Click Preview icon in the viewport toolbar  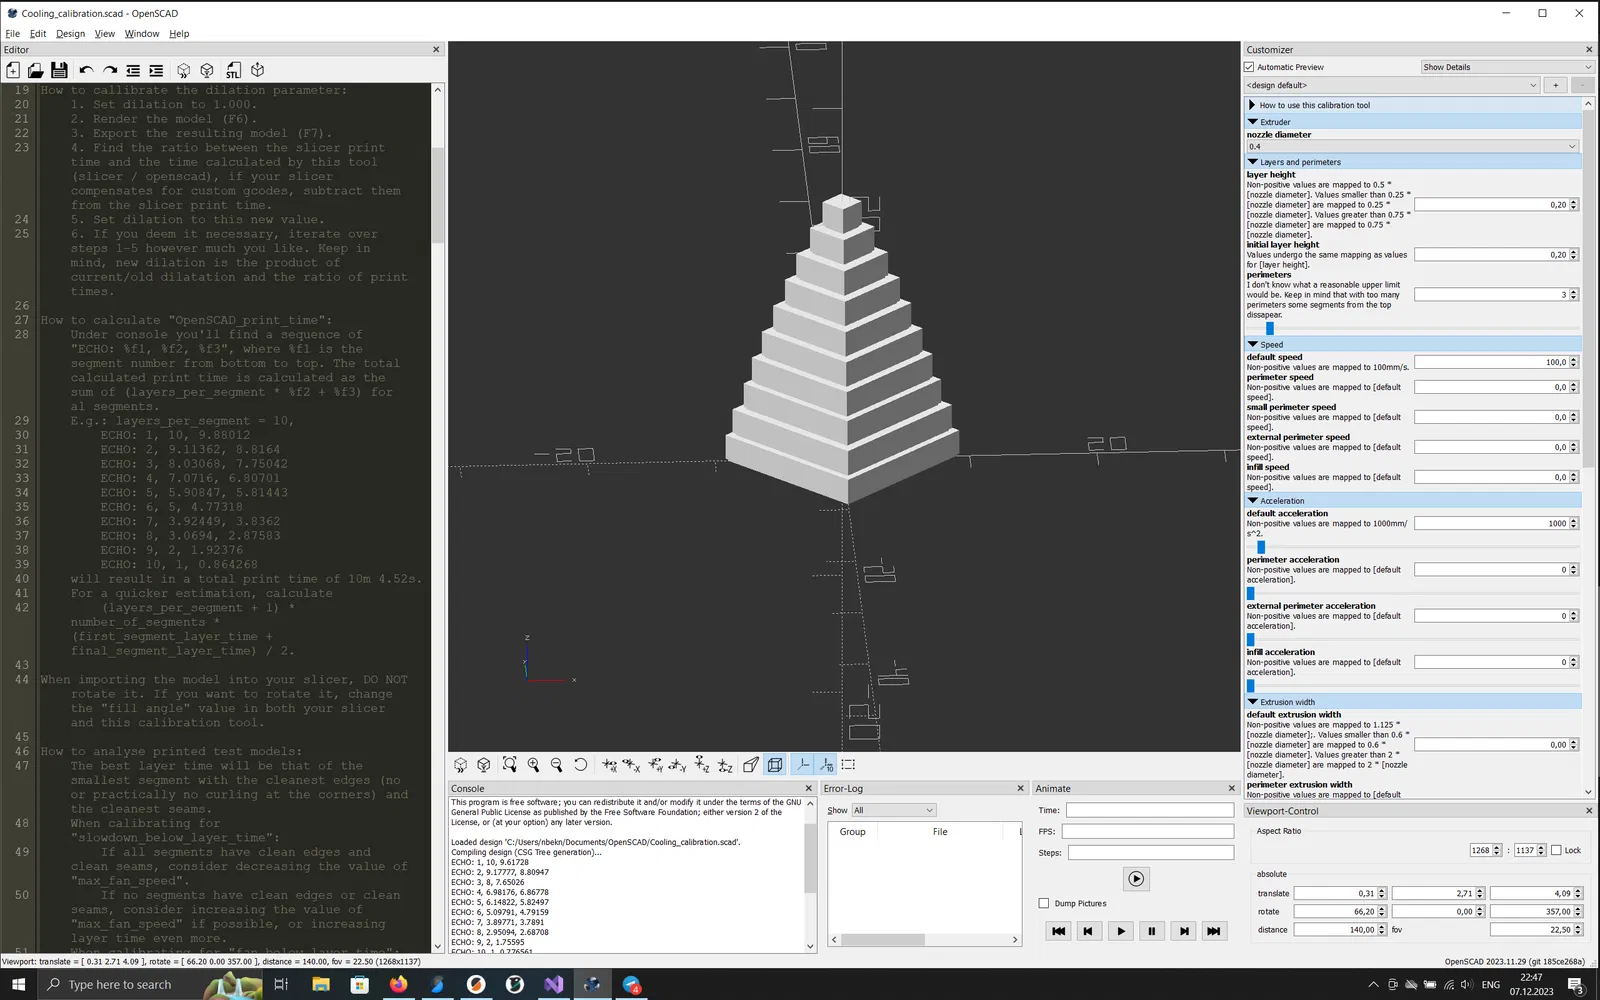[x=461, y=765]
